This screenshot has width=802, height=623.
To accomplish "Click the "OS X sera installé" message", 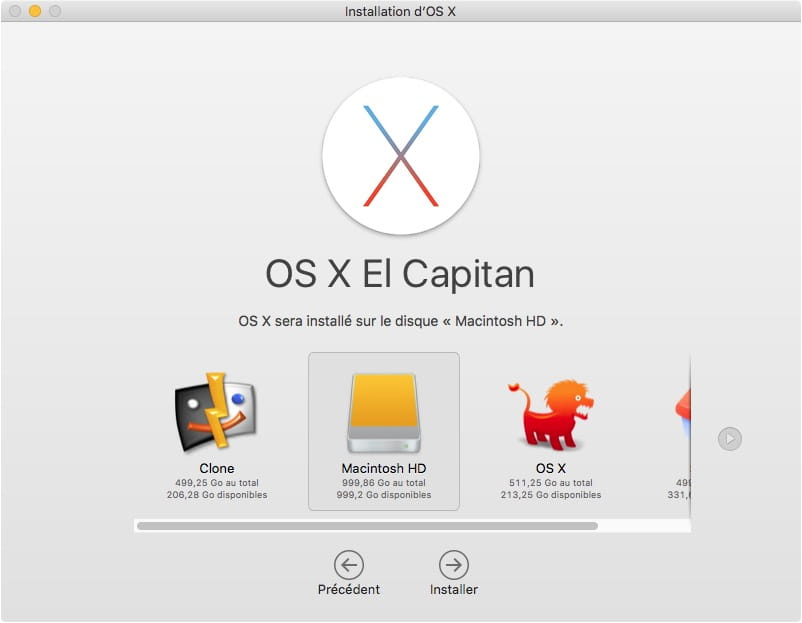I will (x=400, y=321).
